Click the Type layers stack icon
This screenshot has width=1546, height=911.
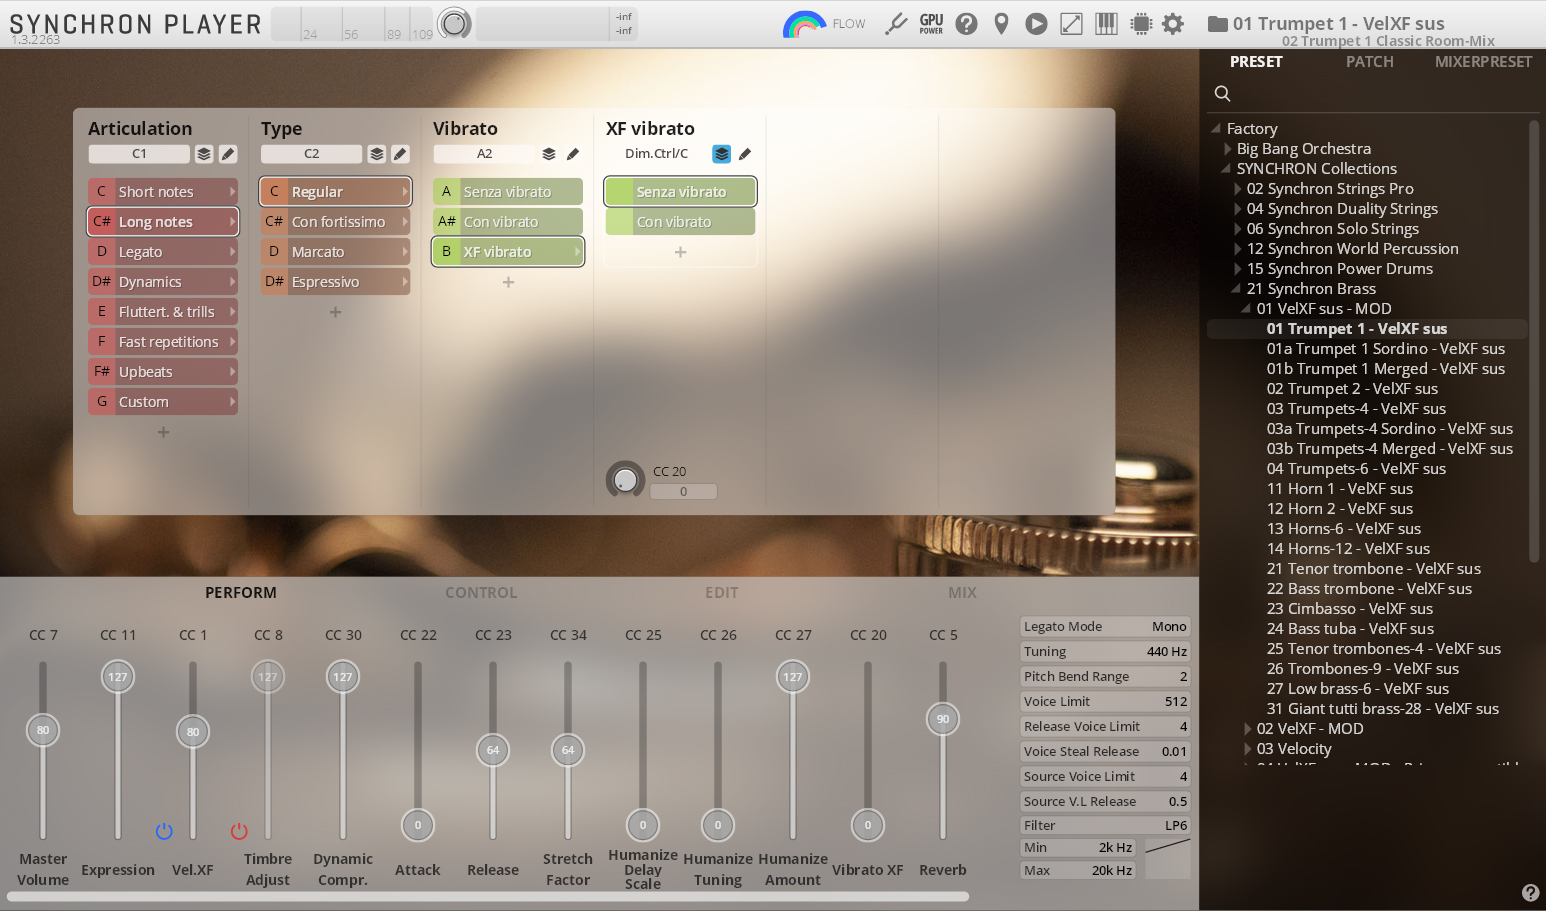coord(377,154)
